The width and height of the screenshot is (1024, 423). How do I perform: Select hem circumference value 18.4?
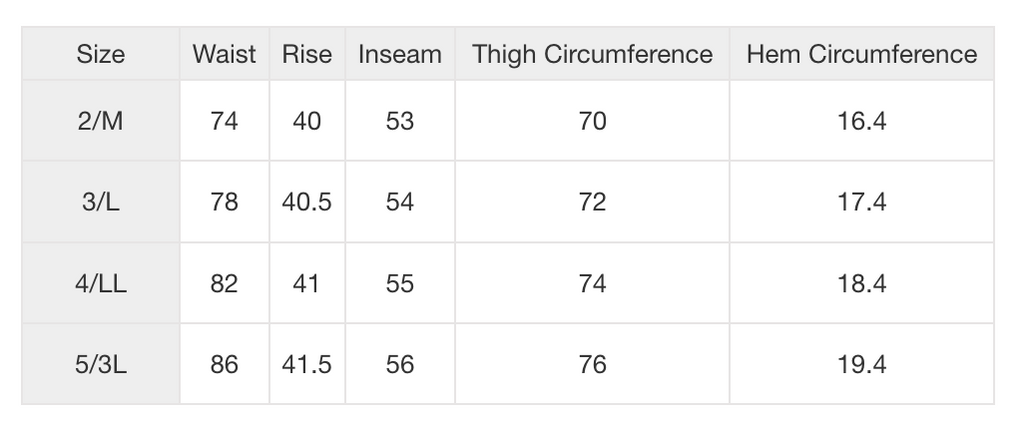[x=861, y=284]
